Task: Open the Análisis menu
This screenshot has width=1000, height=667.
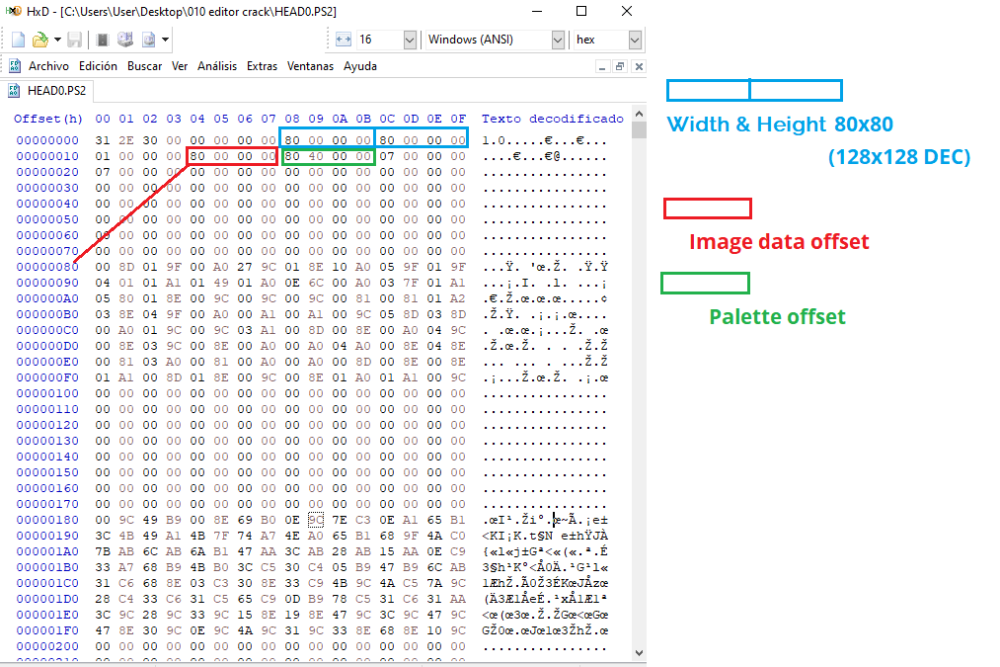Action: click(x=217, y=66)
